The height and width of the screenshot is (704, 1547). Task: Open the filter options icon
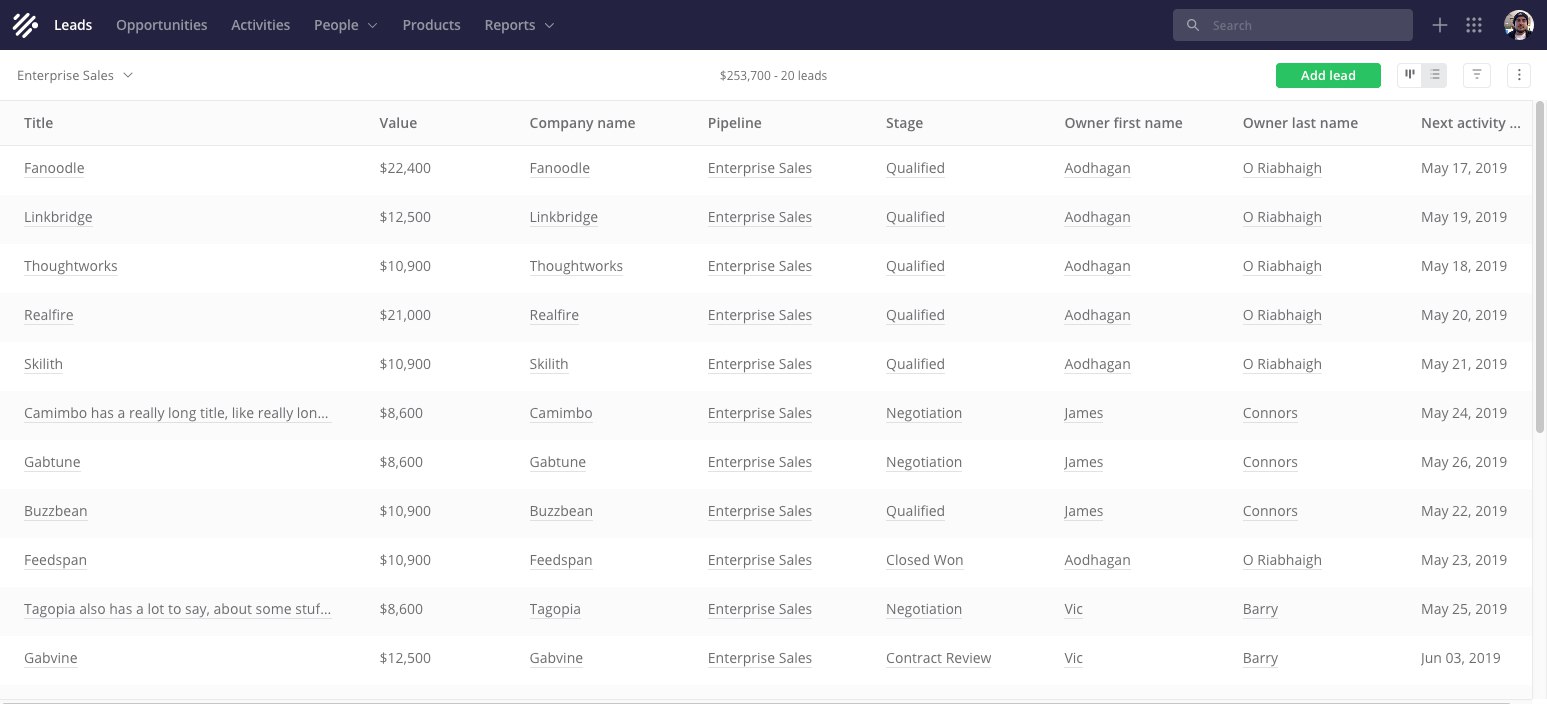pos(1477,75)
